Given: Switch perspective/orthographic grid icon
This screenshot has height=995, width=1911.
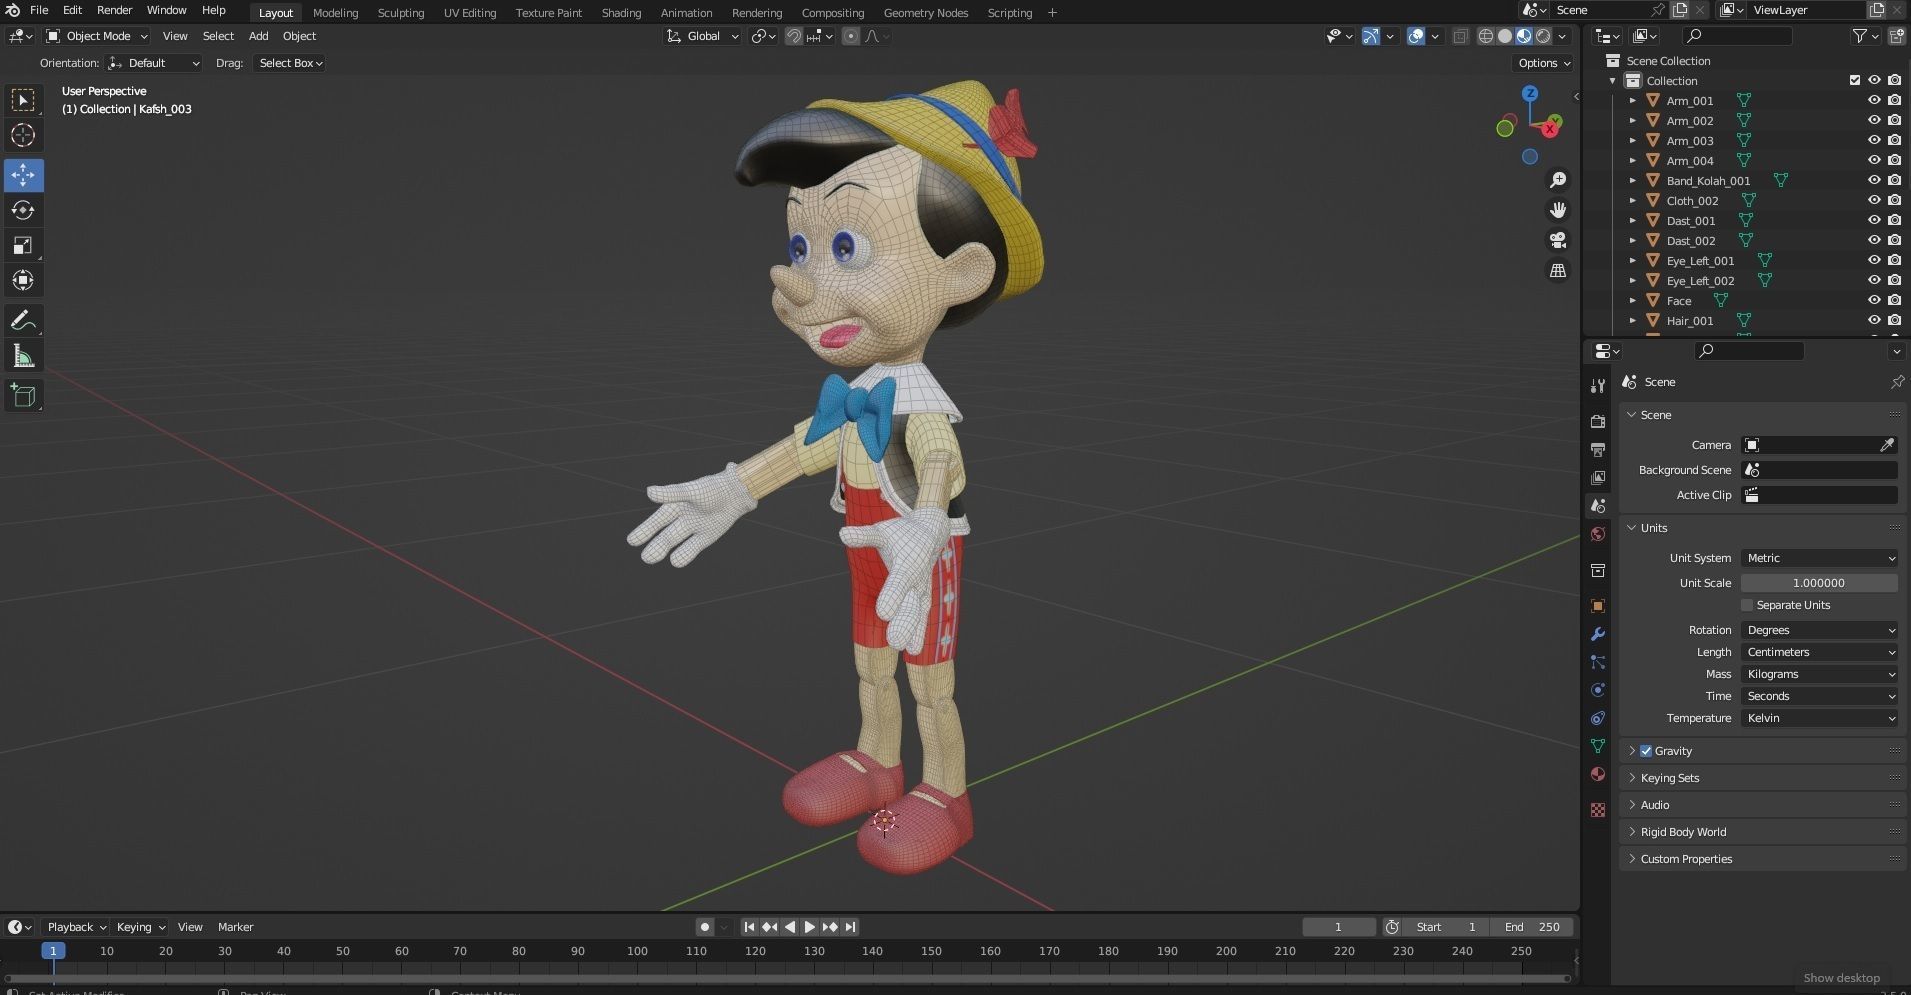Looking at the screenshot, I should (1558, 270).
